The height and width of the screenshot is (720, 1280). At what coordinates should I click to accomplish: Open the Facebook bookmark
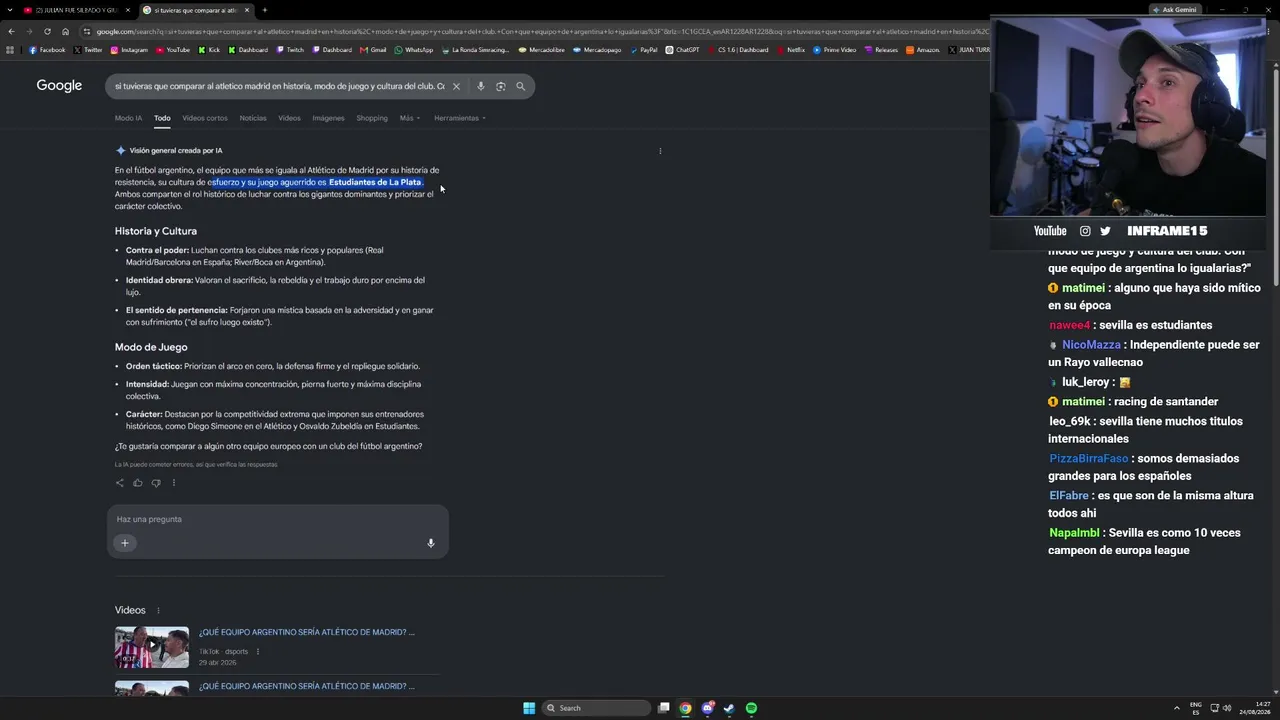(47, 50)
